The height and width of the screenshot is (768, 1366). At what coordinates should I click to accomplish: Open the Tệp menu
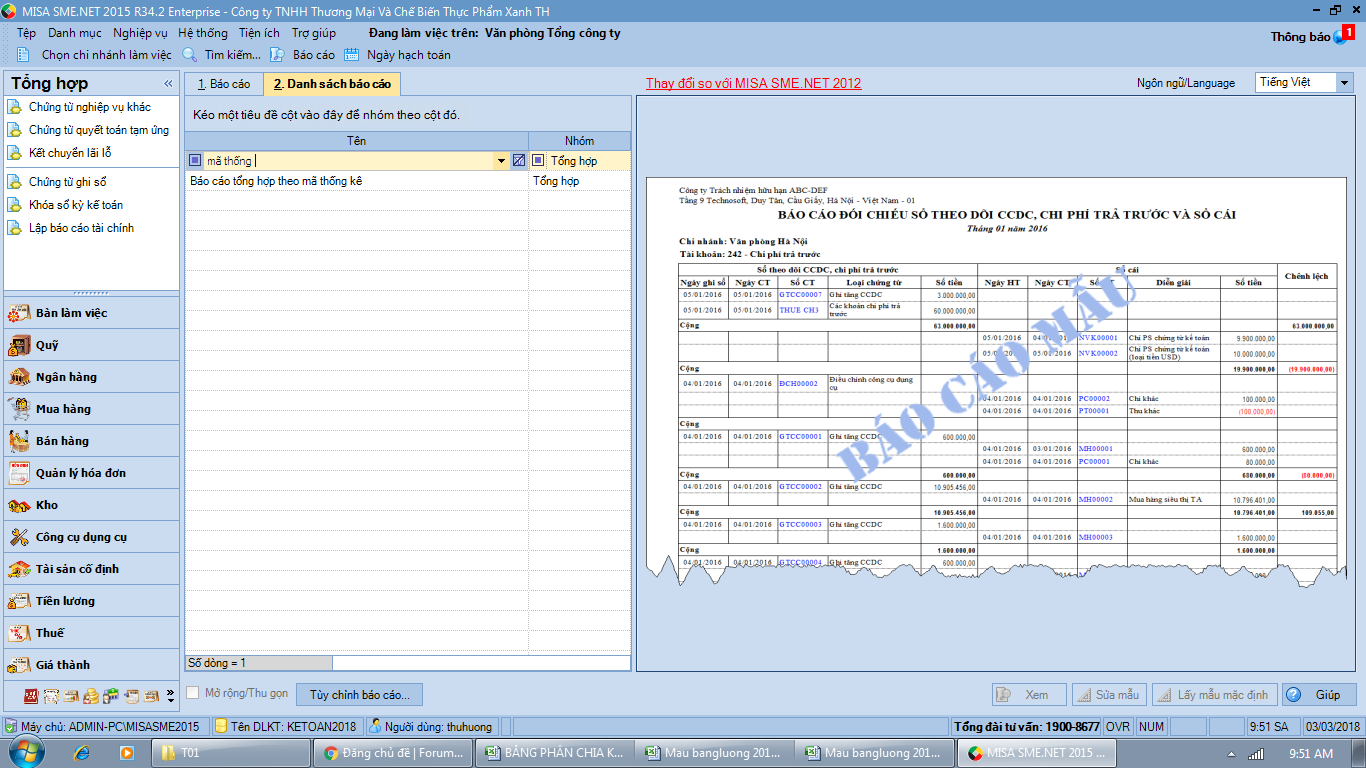[x=26, y=33]
